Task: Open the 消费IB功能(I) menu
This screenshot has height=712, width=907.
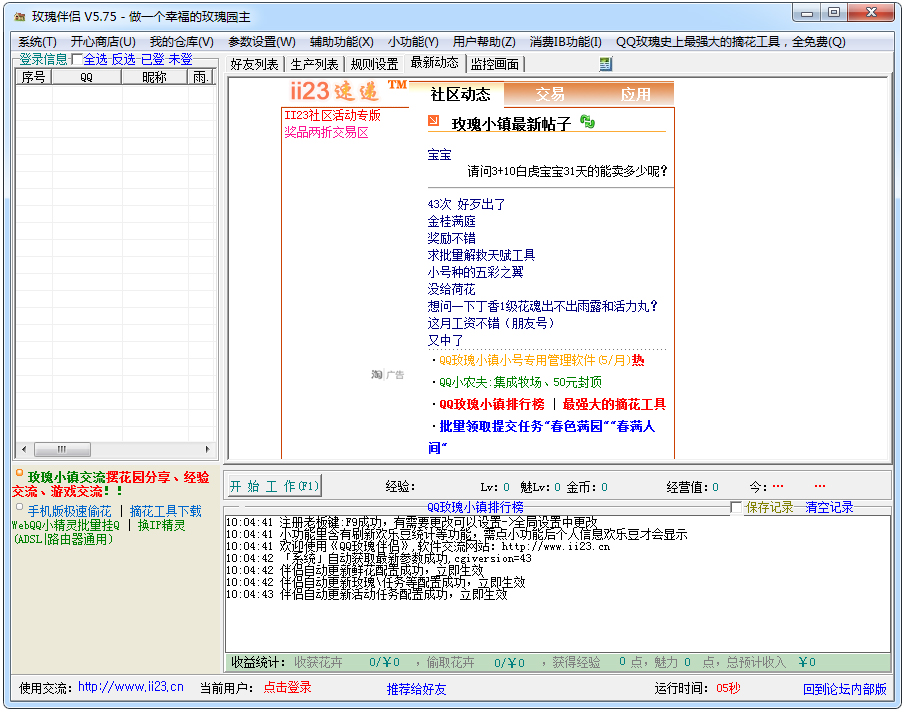Action: [x=565, y=42]
